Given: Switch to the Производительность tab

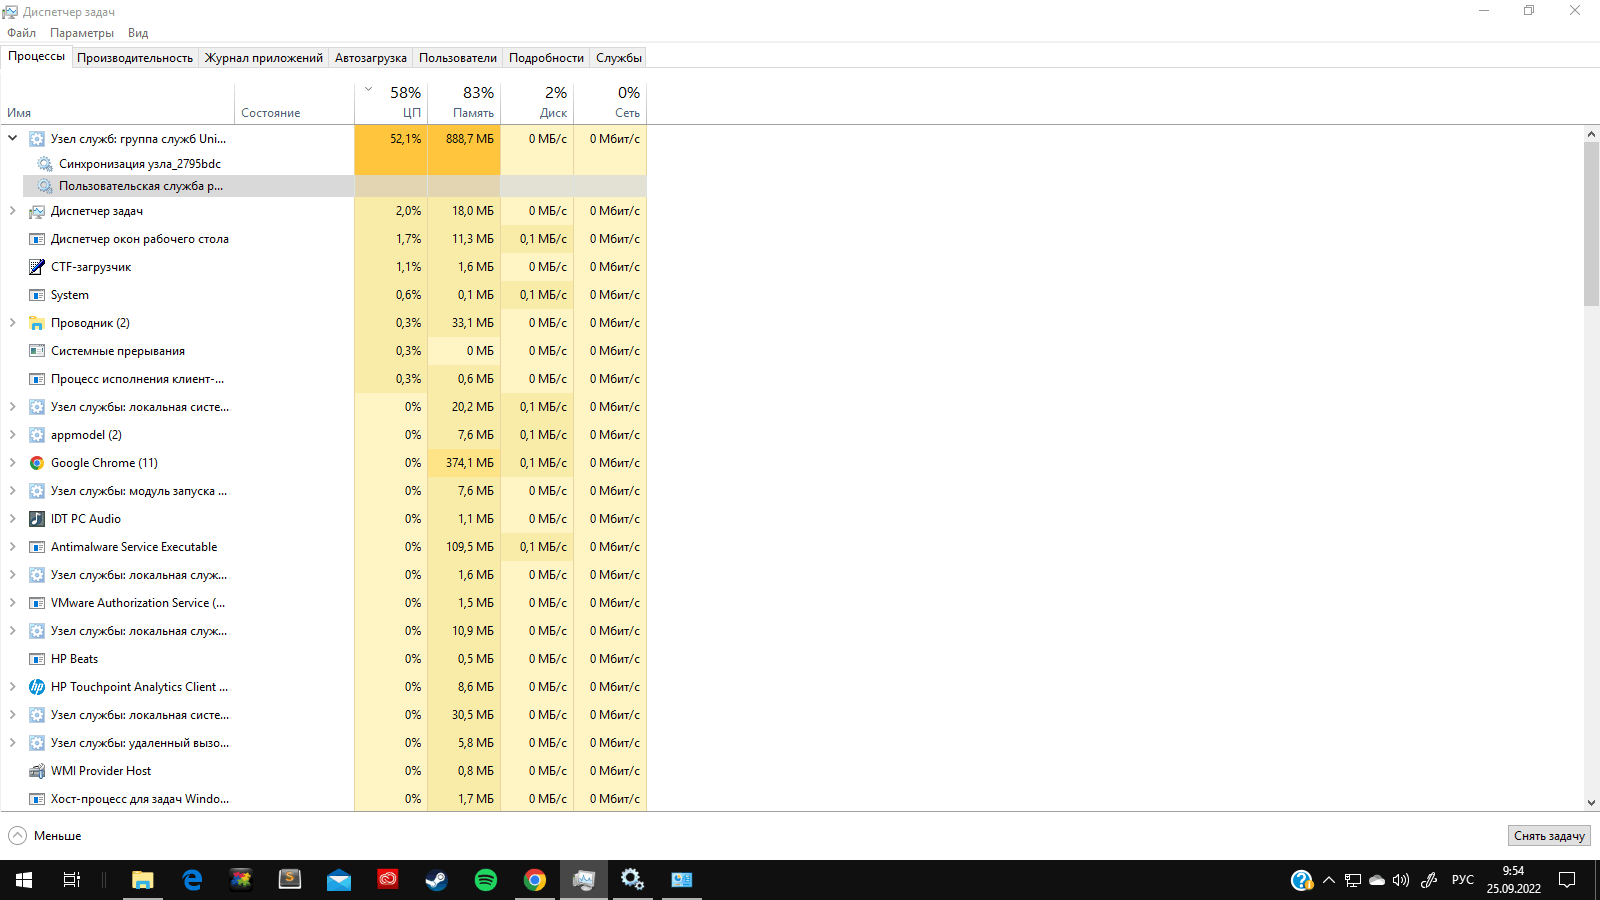Looking at the screenshot, I should pos(135,58).
